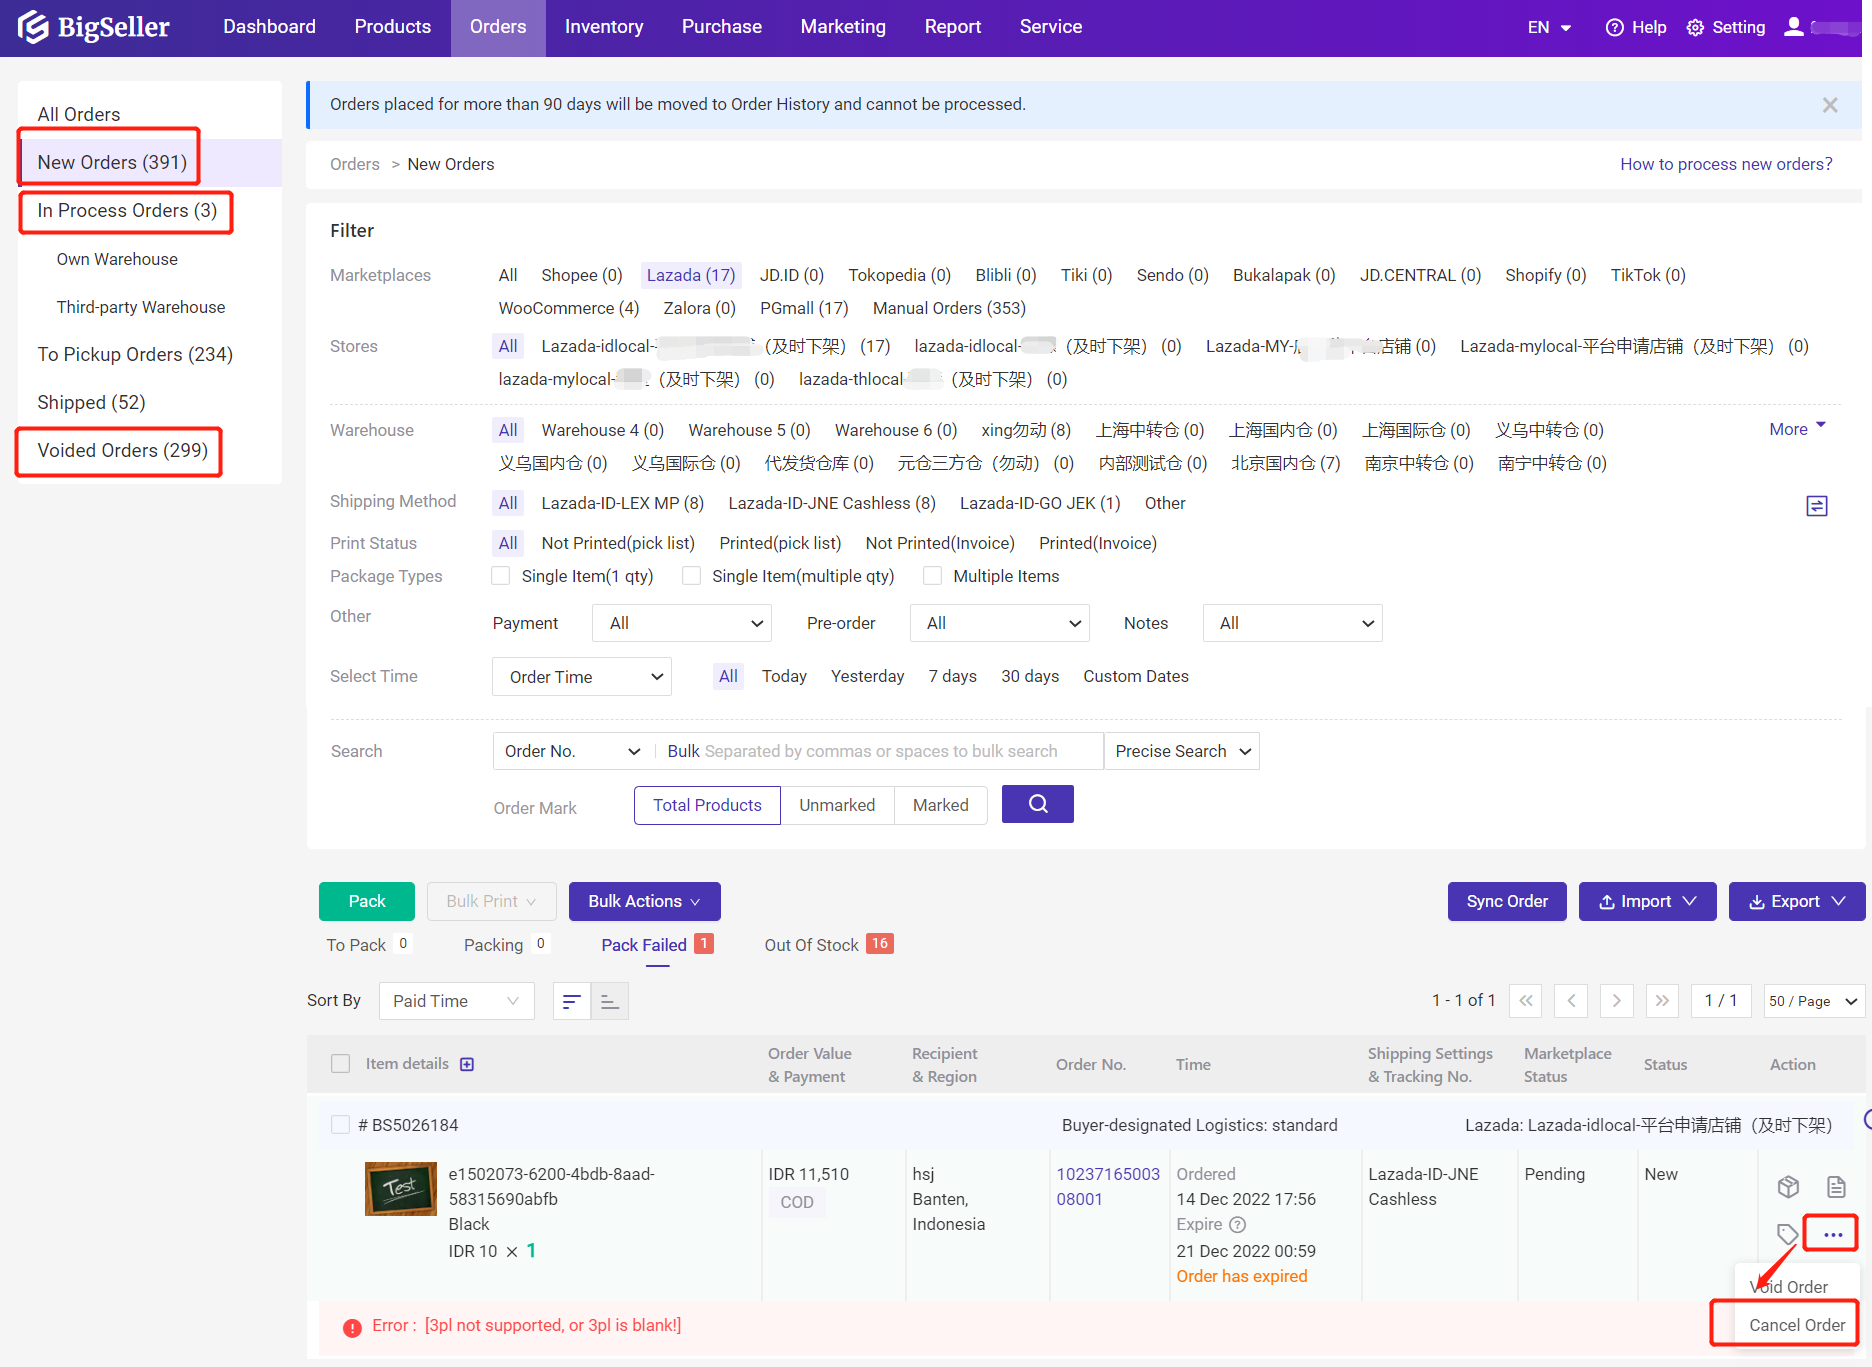Close the 90 days notice banner
This screenshot has height=1367, width=1872.
click(1830, 105)
